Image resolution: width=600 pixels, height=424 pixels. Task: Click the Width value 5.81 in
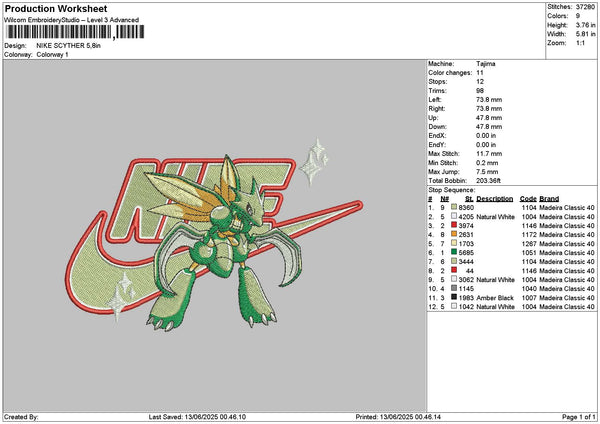(585, 34)
